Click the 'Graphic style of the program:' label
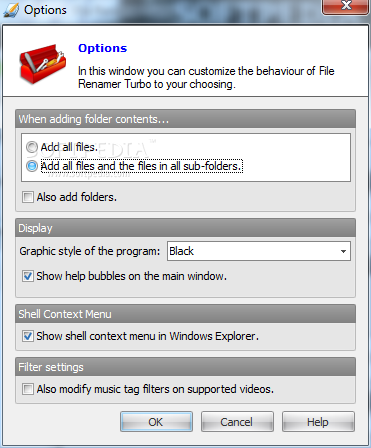371x448 pixels. pyautogui.click(x=90, y=251)
